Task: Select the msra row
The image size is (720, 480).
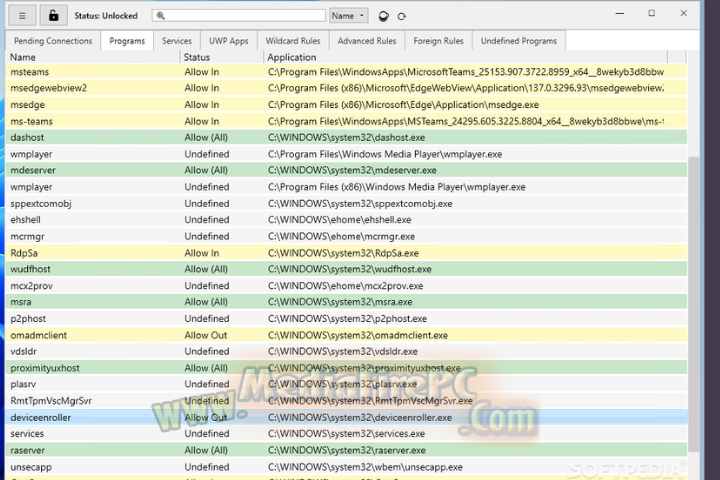Action: pos(347,302)
